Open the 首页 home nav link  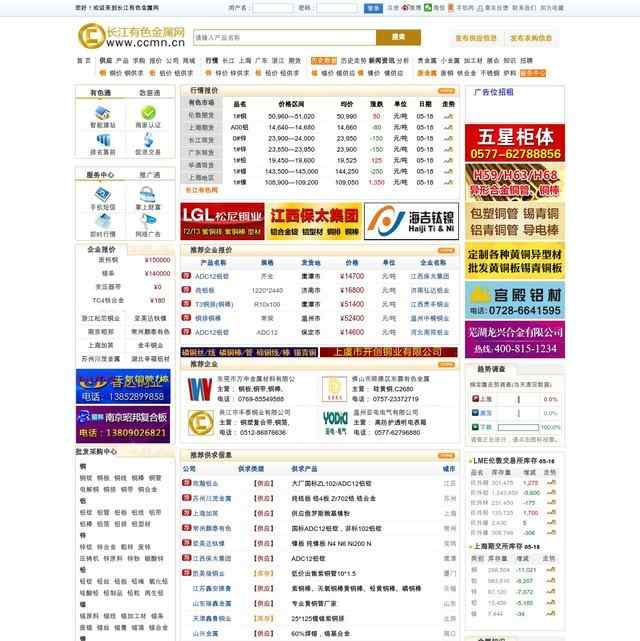[84, 61]
